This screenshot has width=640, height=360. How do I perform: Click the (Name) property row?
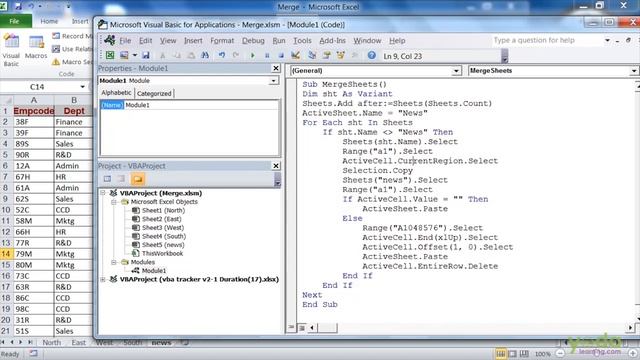[189, 105]
